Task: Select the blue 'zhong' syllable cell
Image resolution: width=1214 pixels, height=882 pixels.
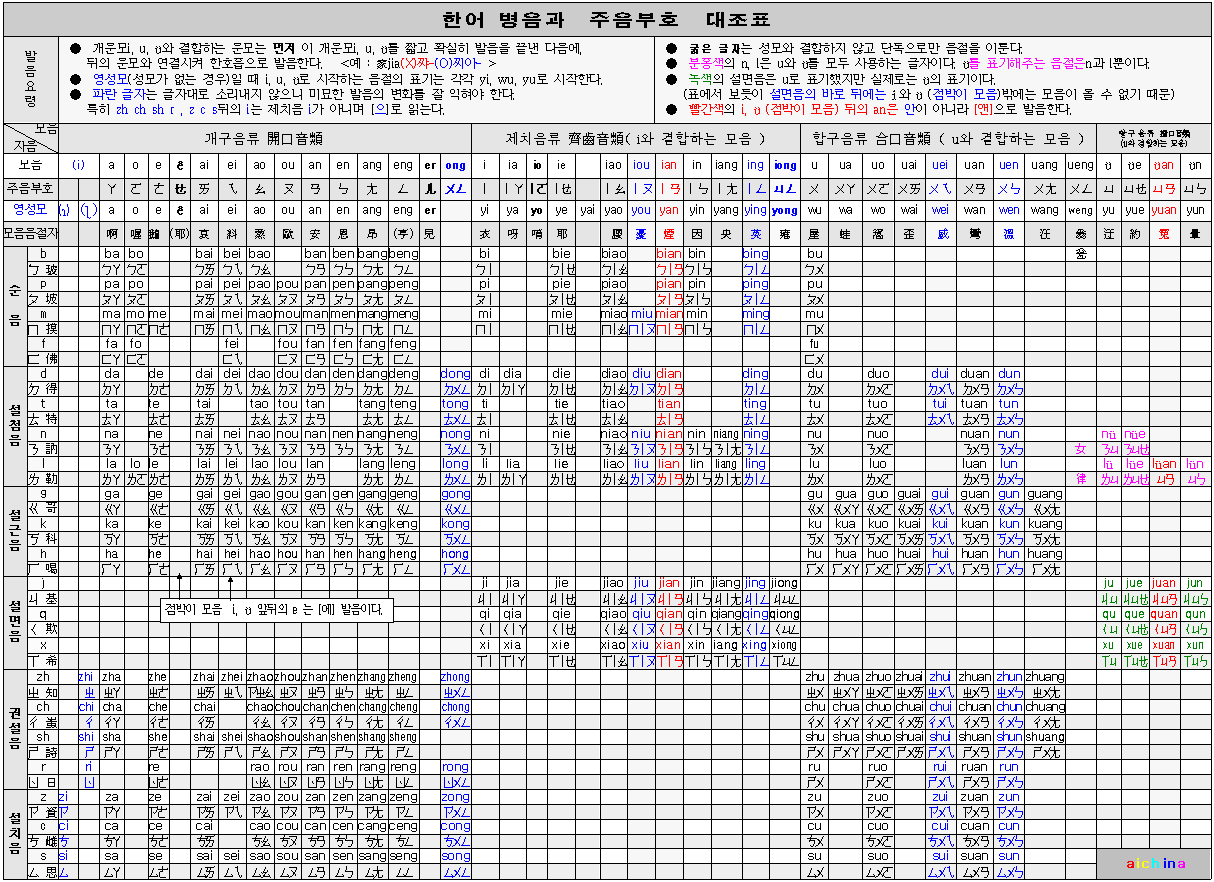Action: 455,677
